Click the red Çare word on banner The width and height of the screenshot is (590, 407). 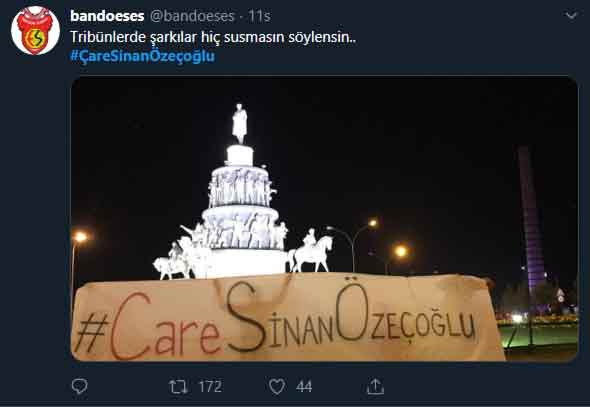(x=166, y=326)
